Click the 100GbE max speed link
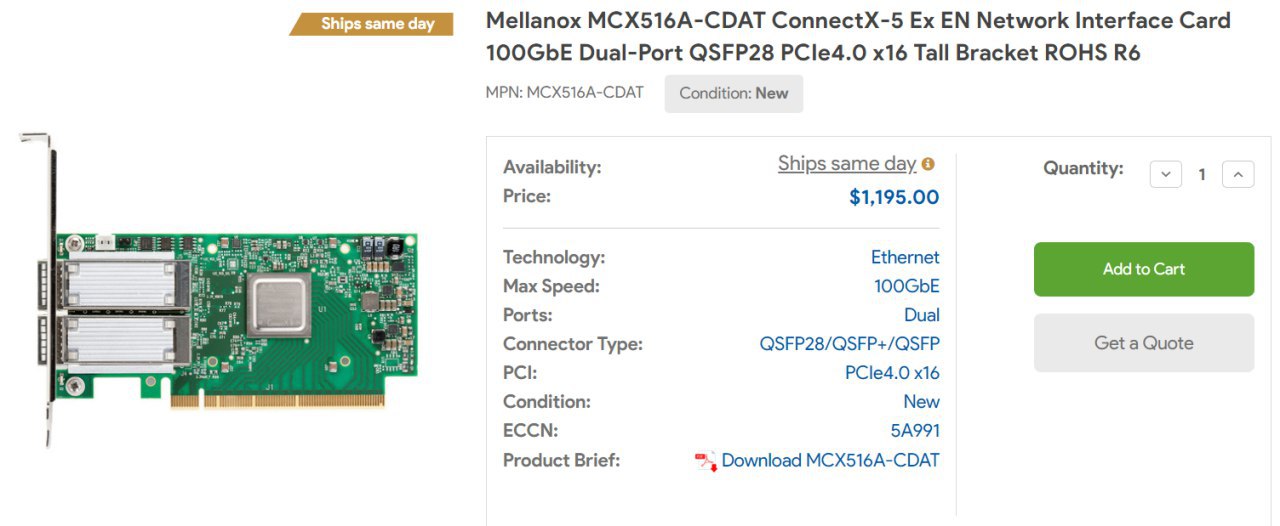The width and height of the screenshot is (1280, 526). (x=906, y=286)
